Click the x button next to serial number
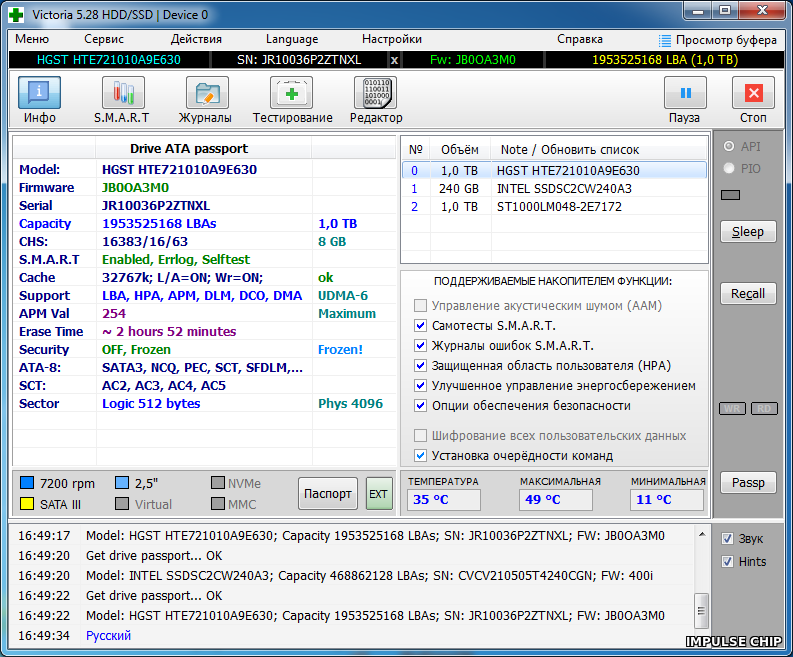Screen dimensions: 793x657 tap(394, 60)
